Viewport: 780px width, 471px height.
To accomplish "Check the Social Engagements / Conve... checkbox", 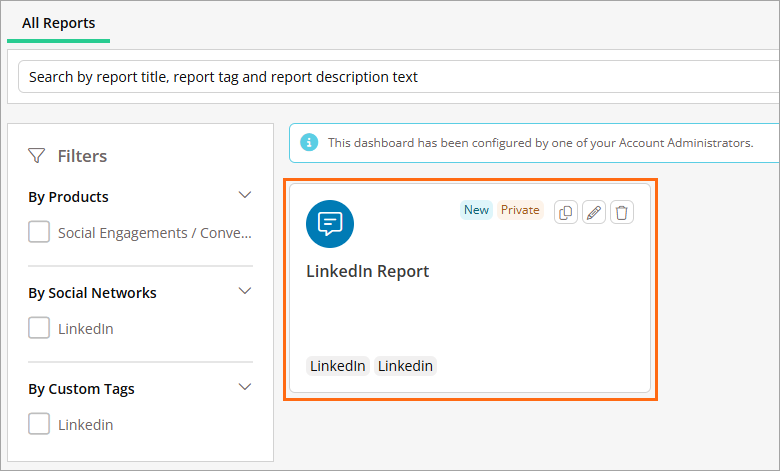I will click(39, 232).
